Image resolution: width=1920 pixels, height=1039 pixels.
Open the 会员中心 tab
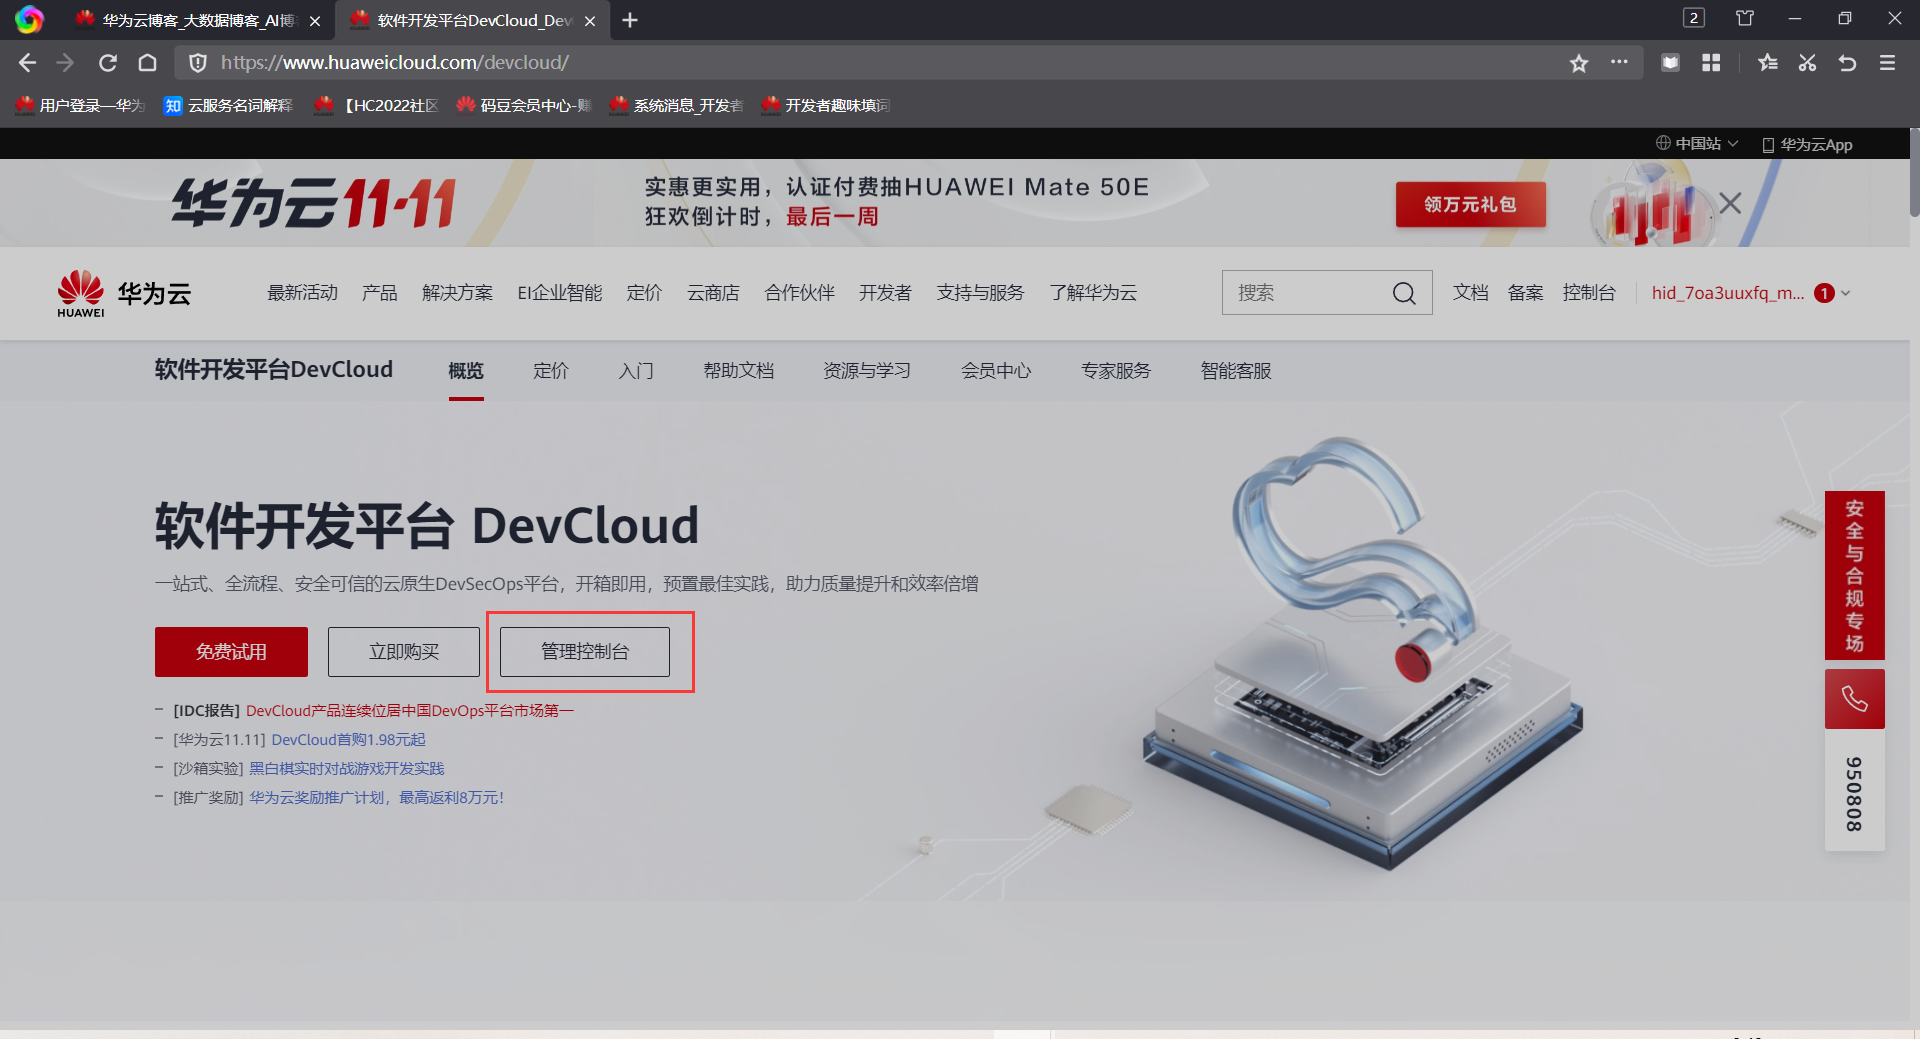996,371
